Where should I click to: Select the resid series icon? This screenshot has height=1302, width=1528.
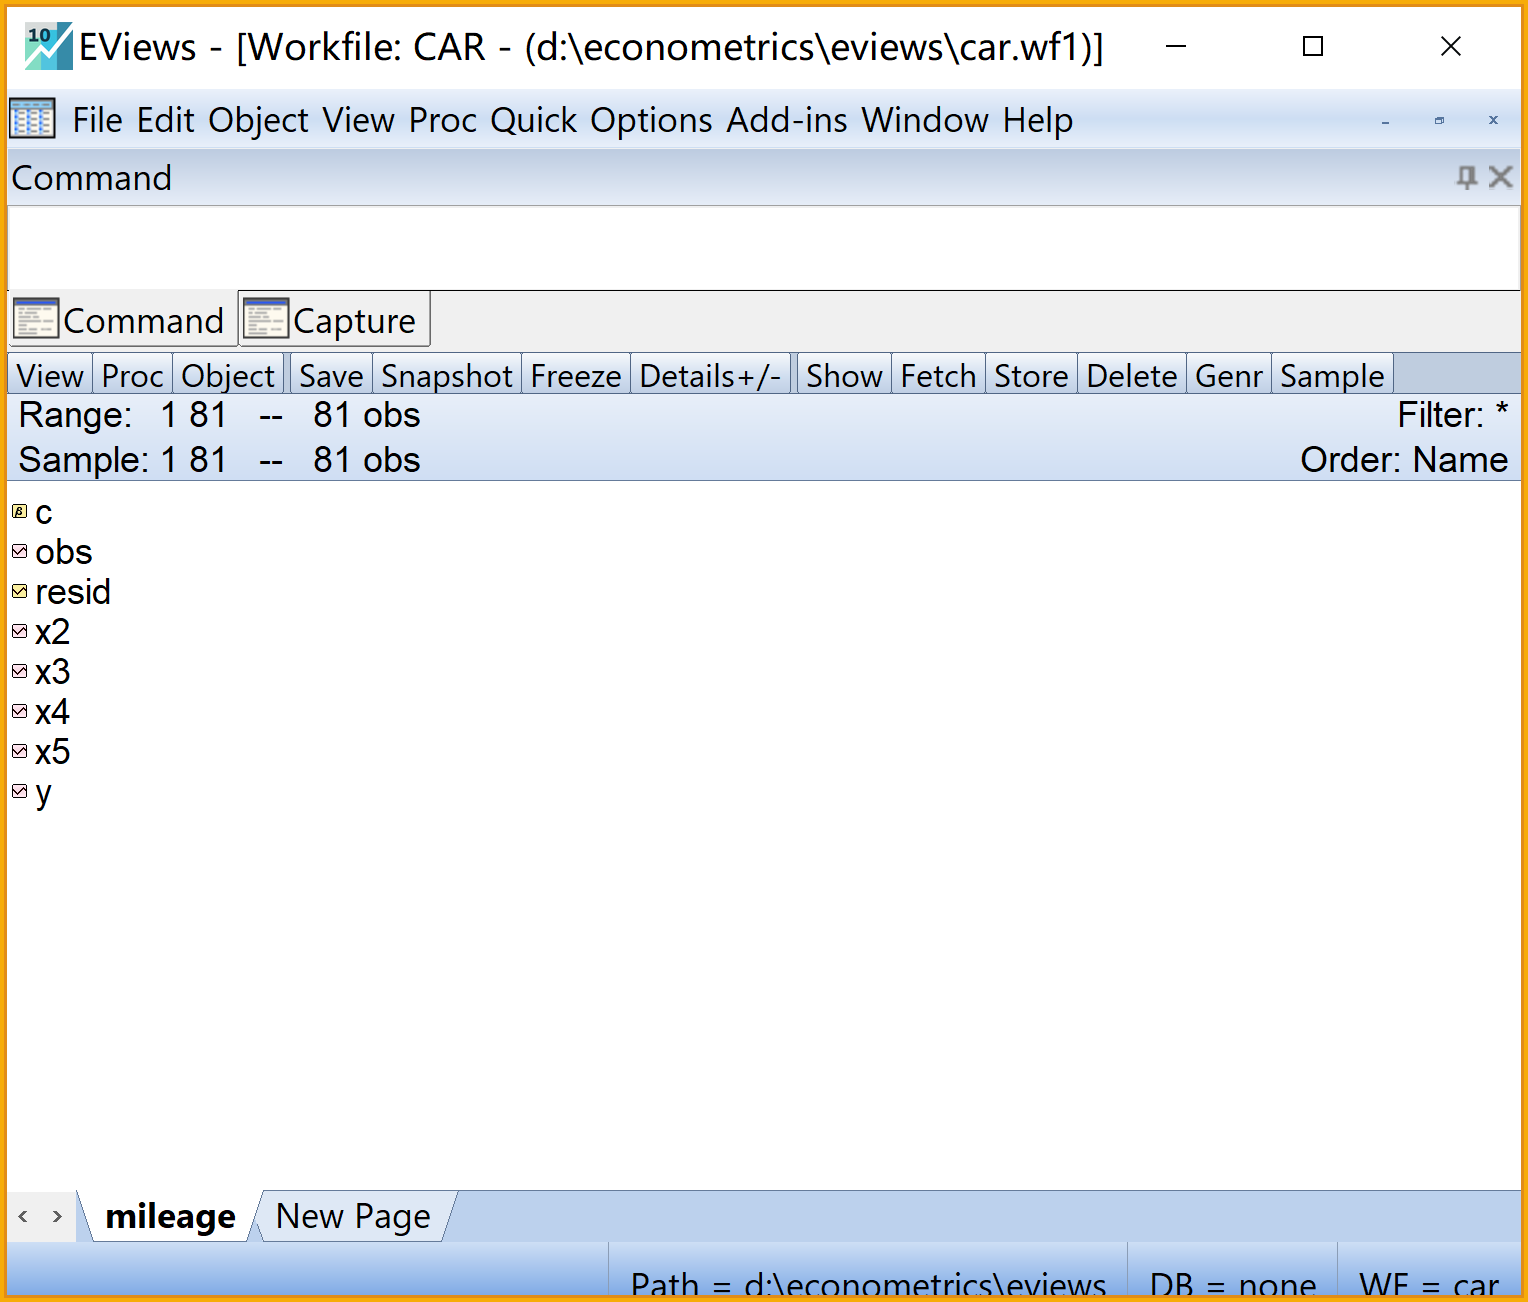(19, 592)
